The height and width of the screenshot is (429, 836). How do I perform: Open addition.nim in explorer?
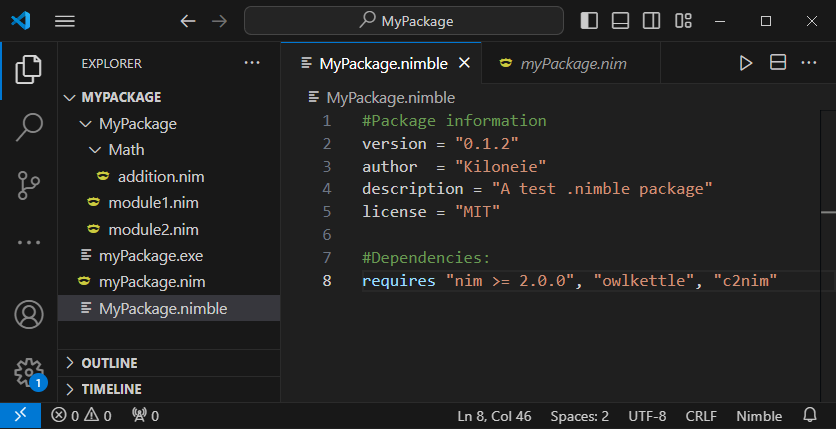169,176
